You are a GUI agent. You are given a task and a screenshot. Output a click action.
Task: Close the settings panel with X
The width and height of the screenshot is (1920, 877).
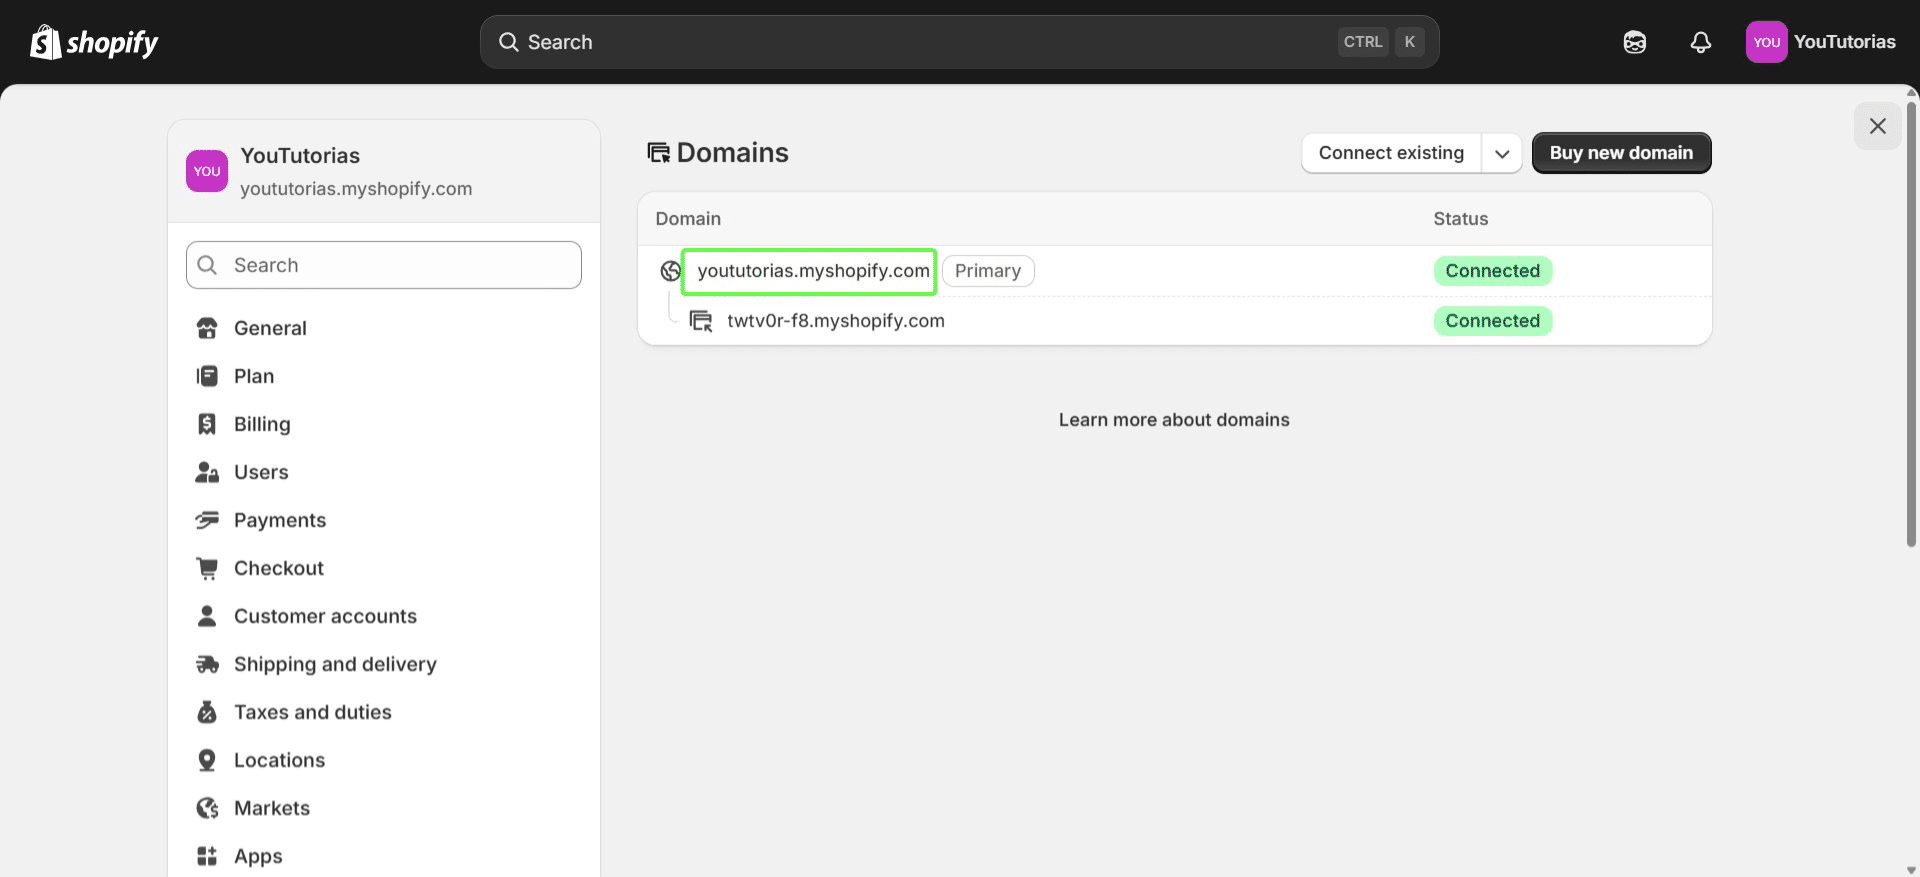[x=1878, y=126]
